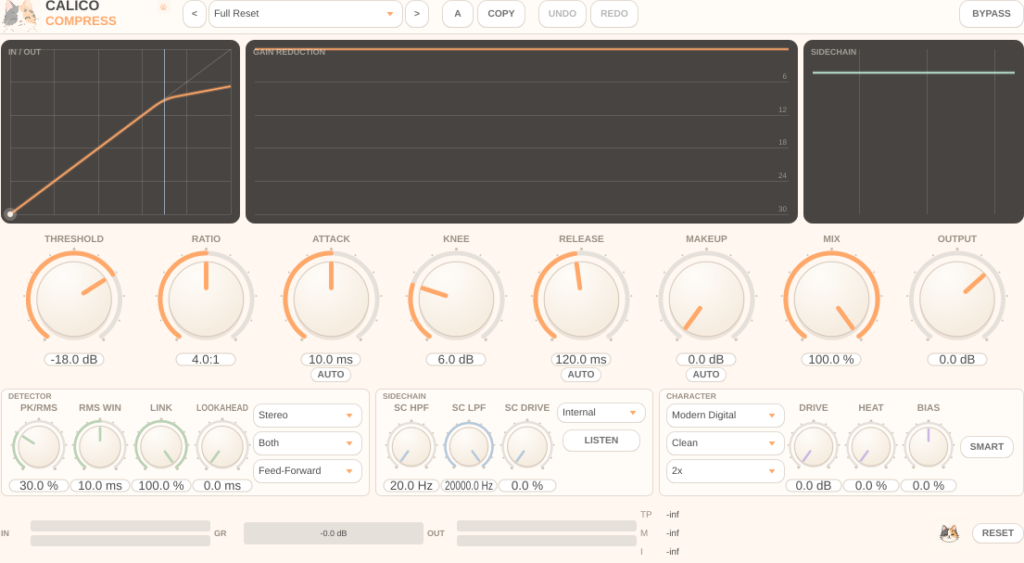This screenshot has width=1024, height=563.
Task: Open the Internal sidechain source dropdown
Action: pos(601,412)
